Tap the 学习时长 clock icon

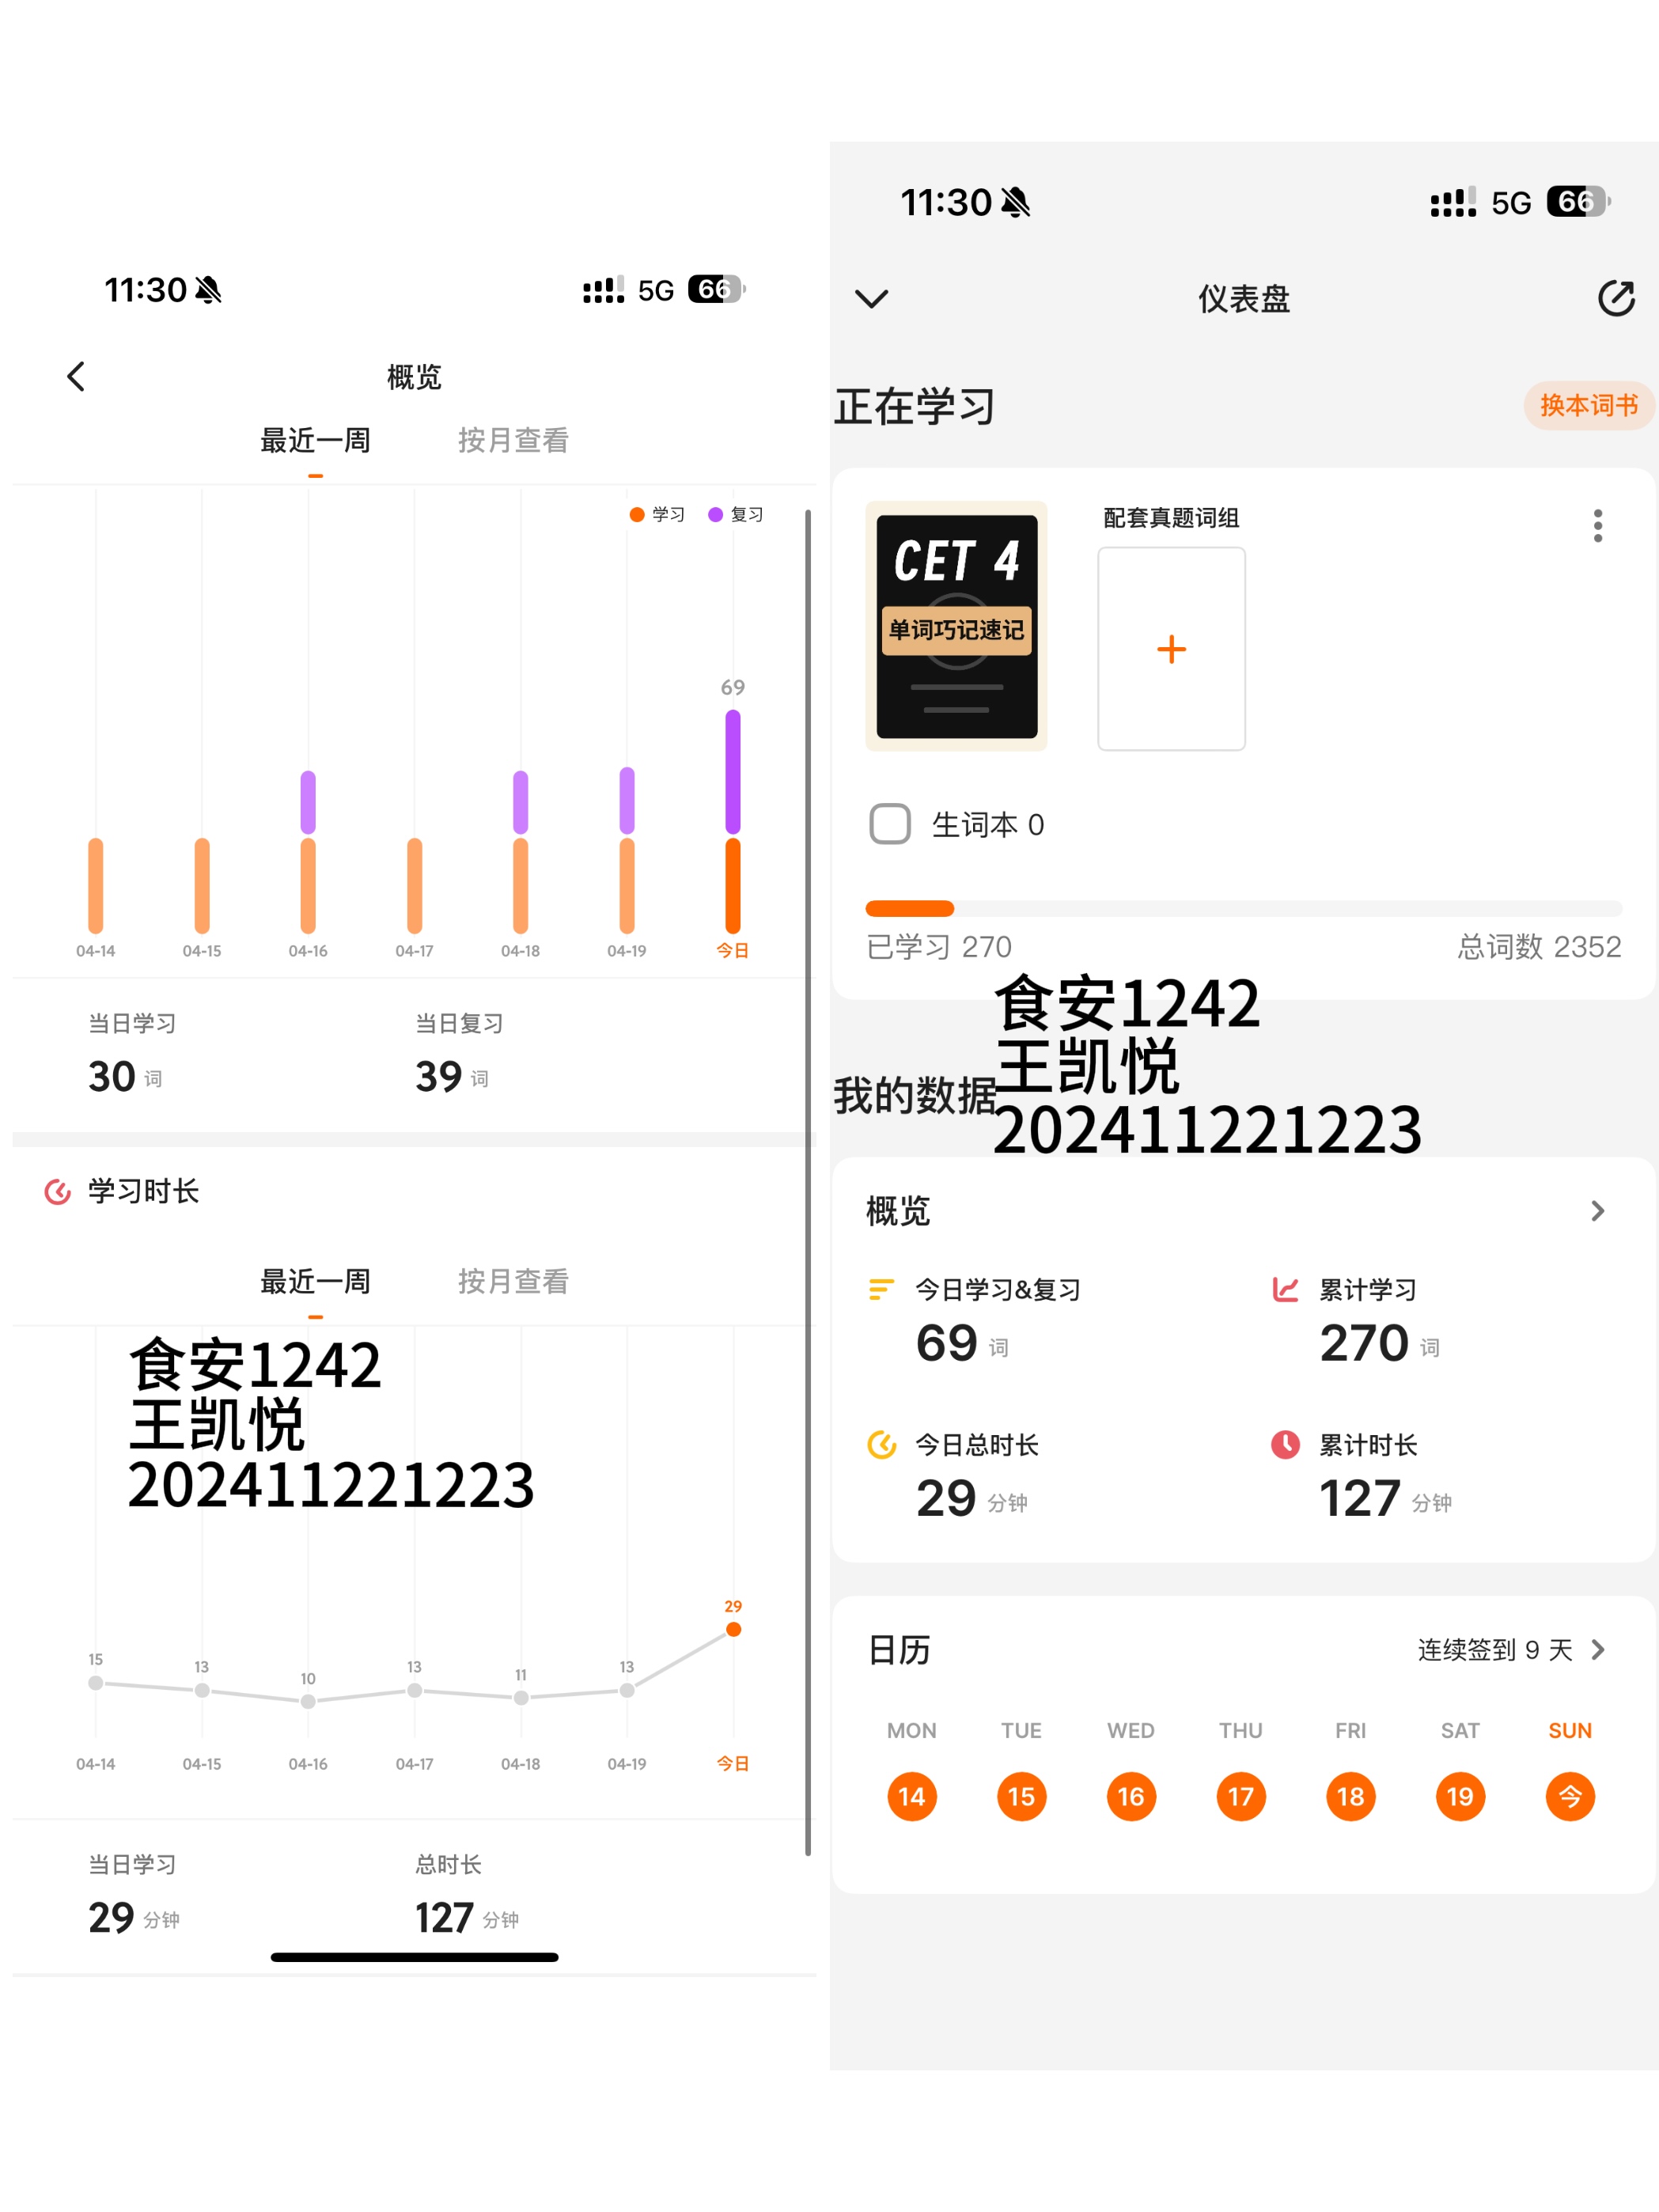point(58,1191)
